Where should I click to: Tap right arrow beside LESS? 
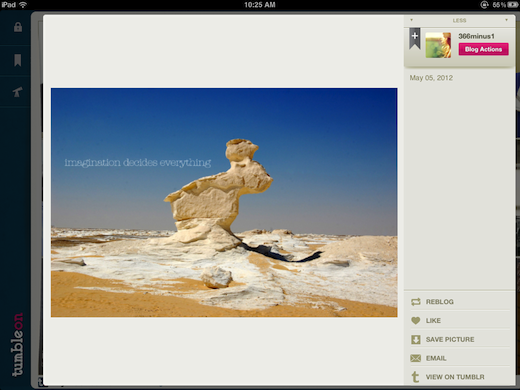click(506, 20)
